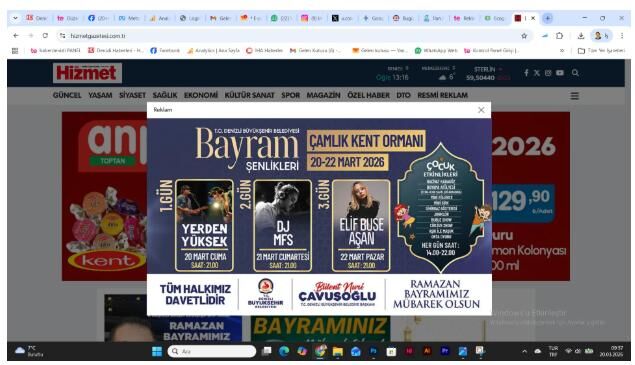Click the Bayram Şenlikleri ad banner
The height and width of the screenshot is (365, 635).
click(319, 217)
